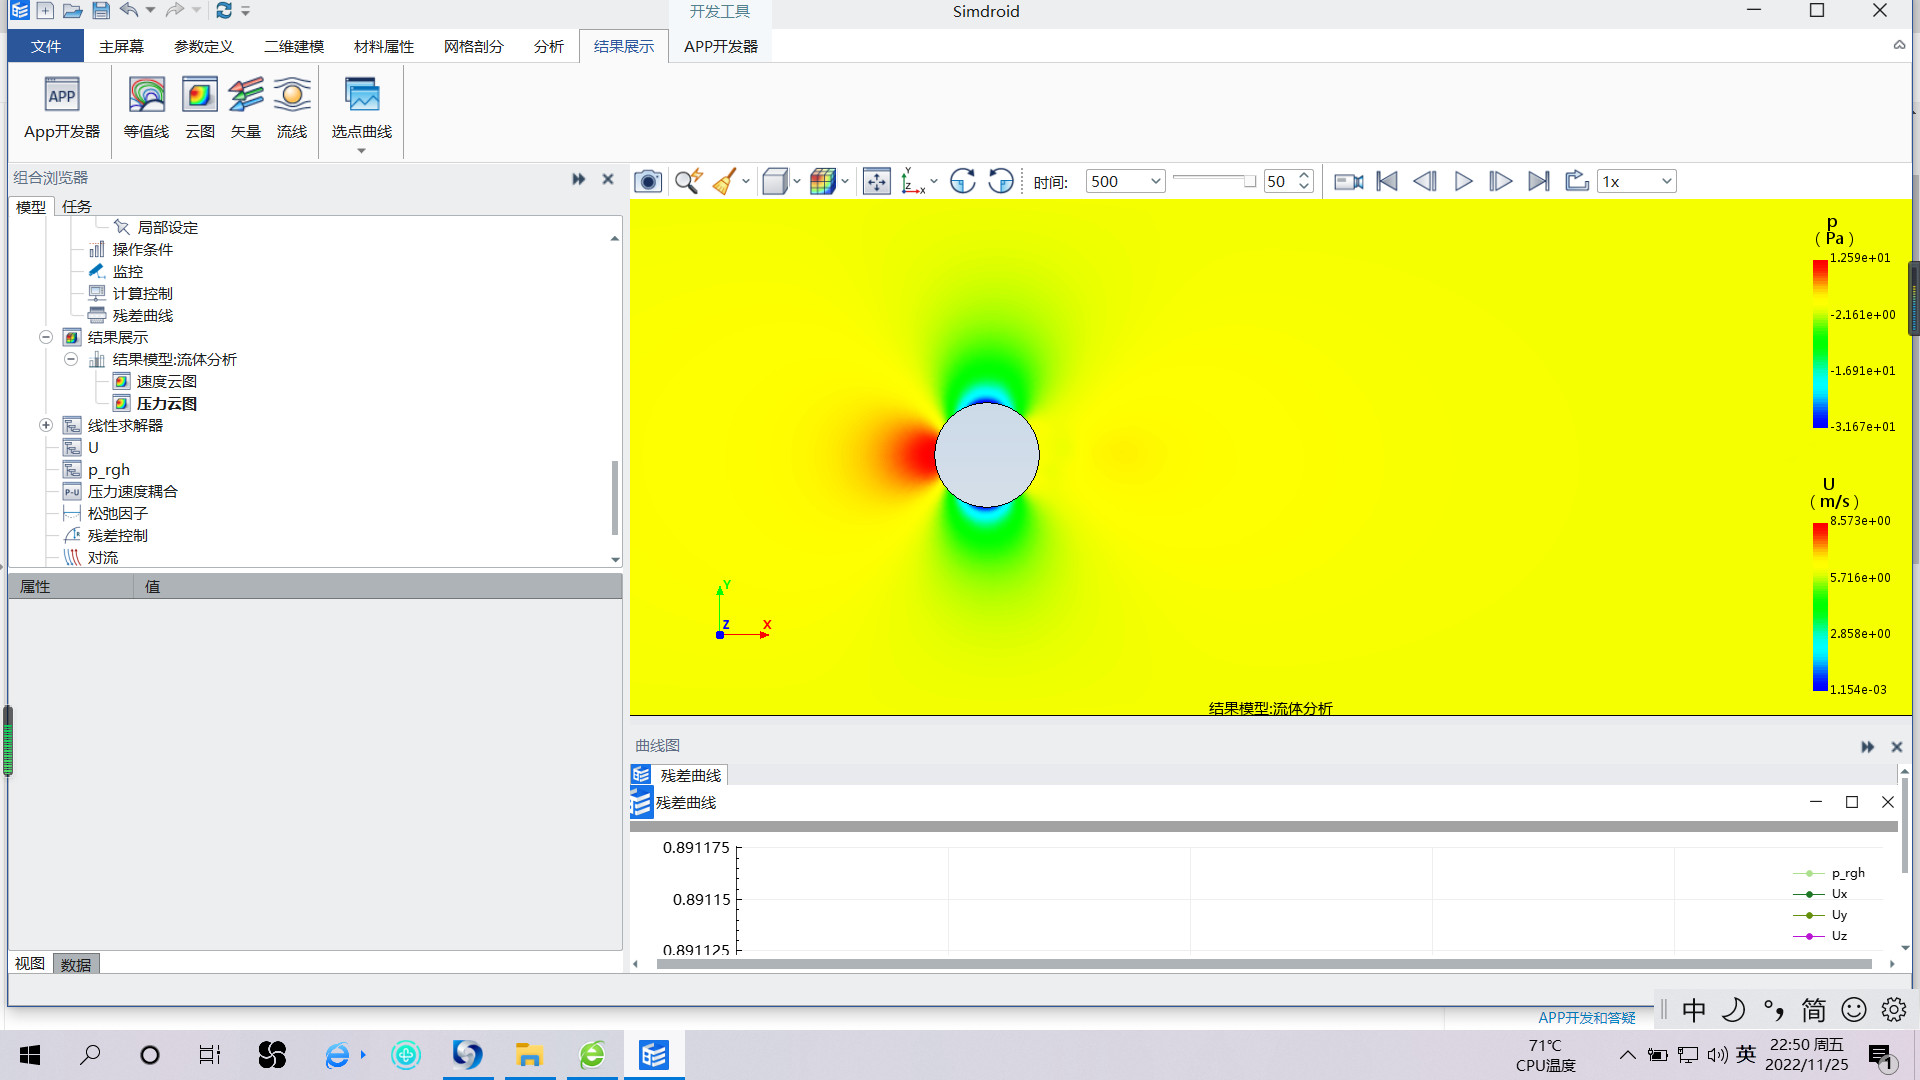Select 速度云图 in the tree
Viewport: 1920px width, 1080px height.
pos(166,381)
